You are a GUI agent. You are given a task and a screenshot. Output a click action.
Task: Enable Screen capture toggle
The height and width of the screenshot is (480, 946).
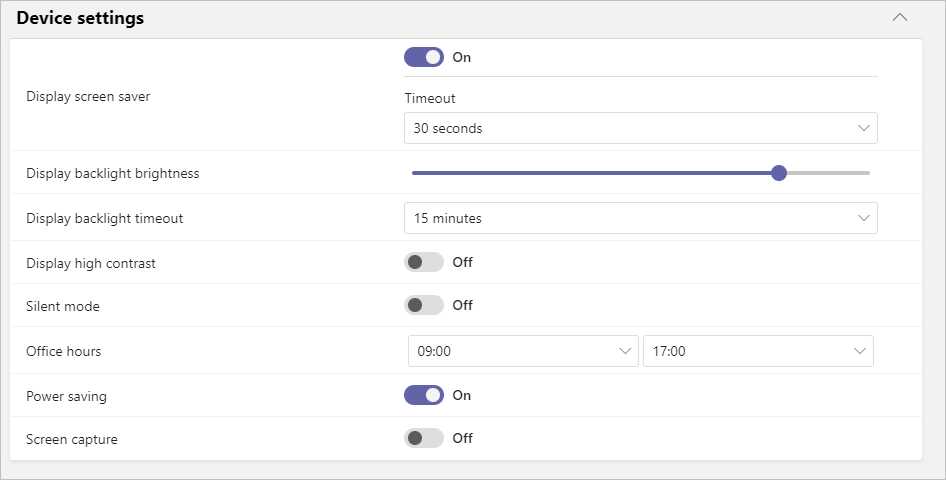point(424,438)
